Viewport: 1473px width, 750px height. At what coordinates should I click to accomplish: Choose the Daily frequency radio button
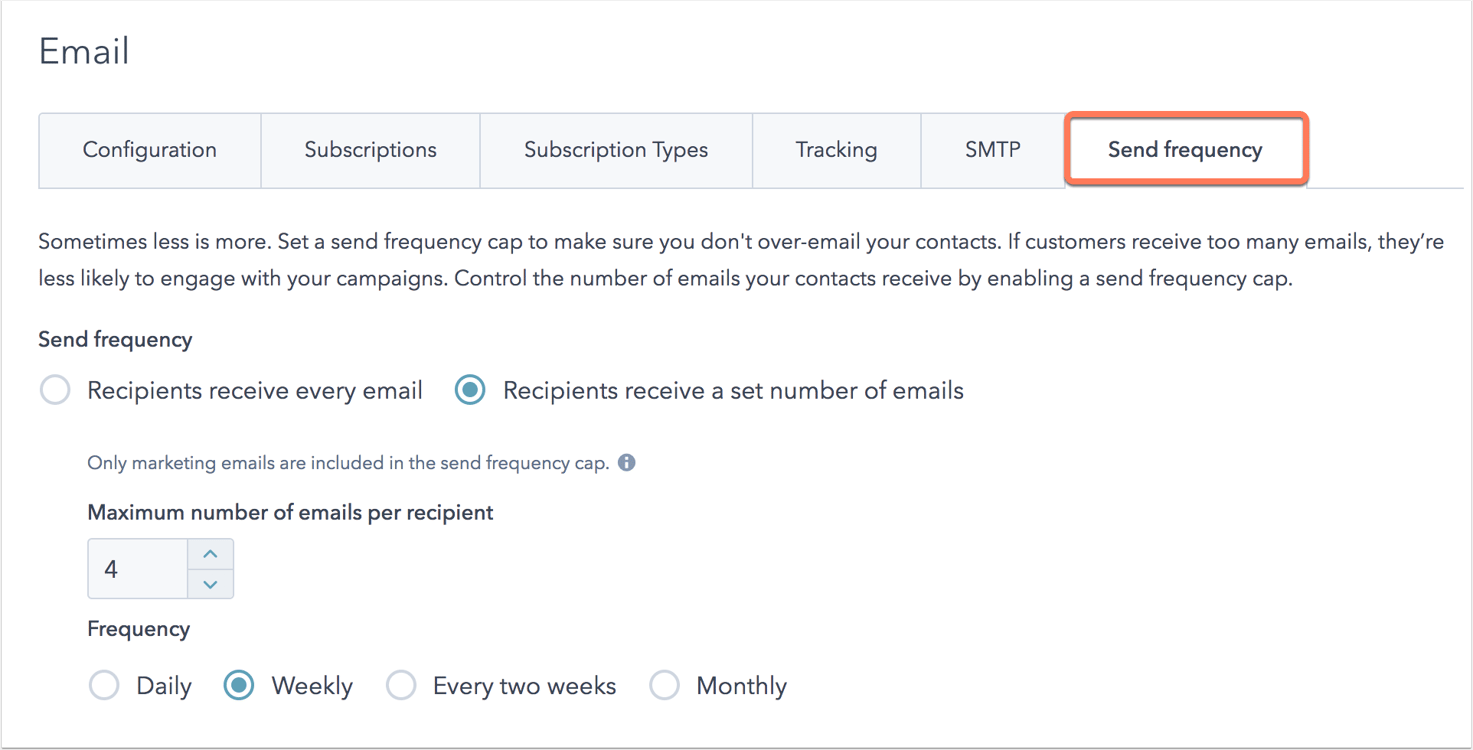(x=104, y=686)
